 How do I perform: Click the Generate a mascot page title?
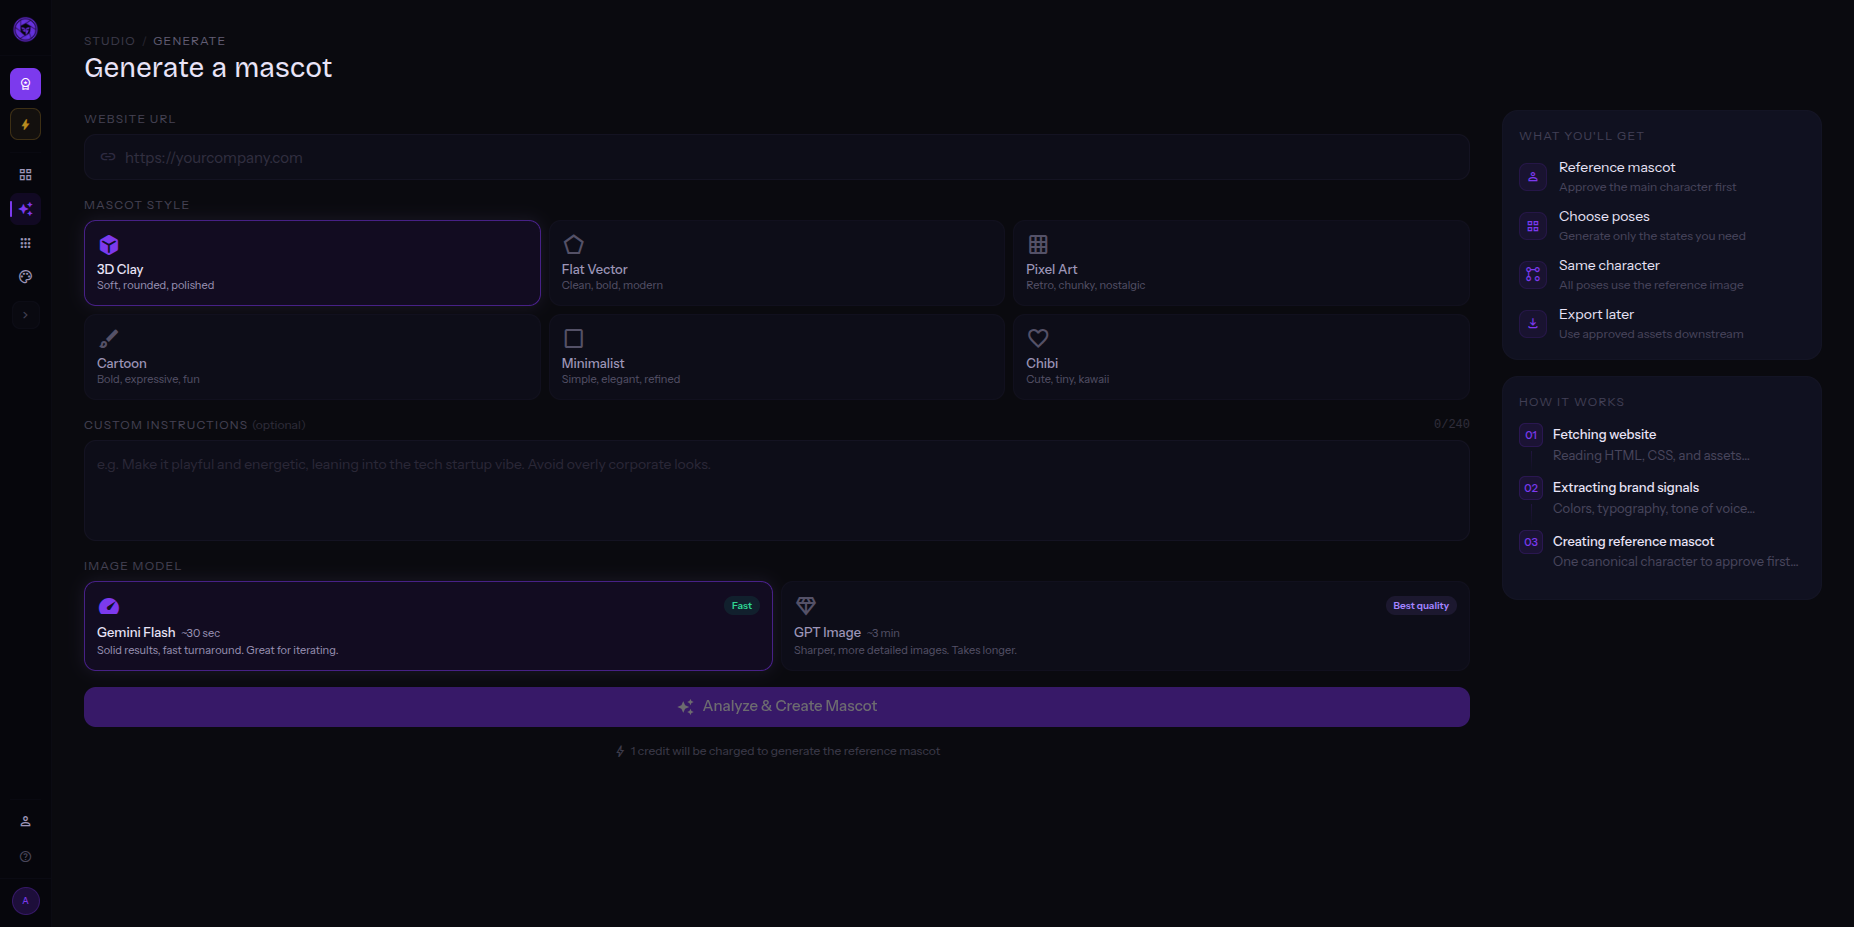pos(208,68)
